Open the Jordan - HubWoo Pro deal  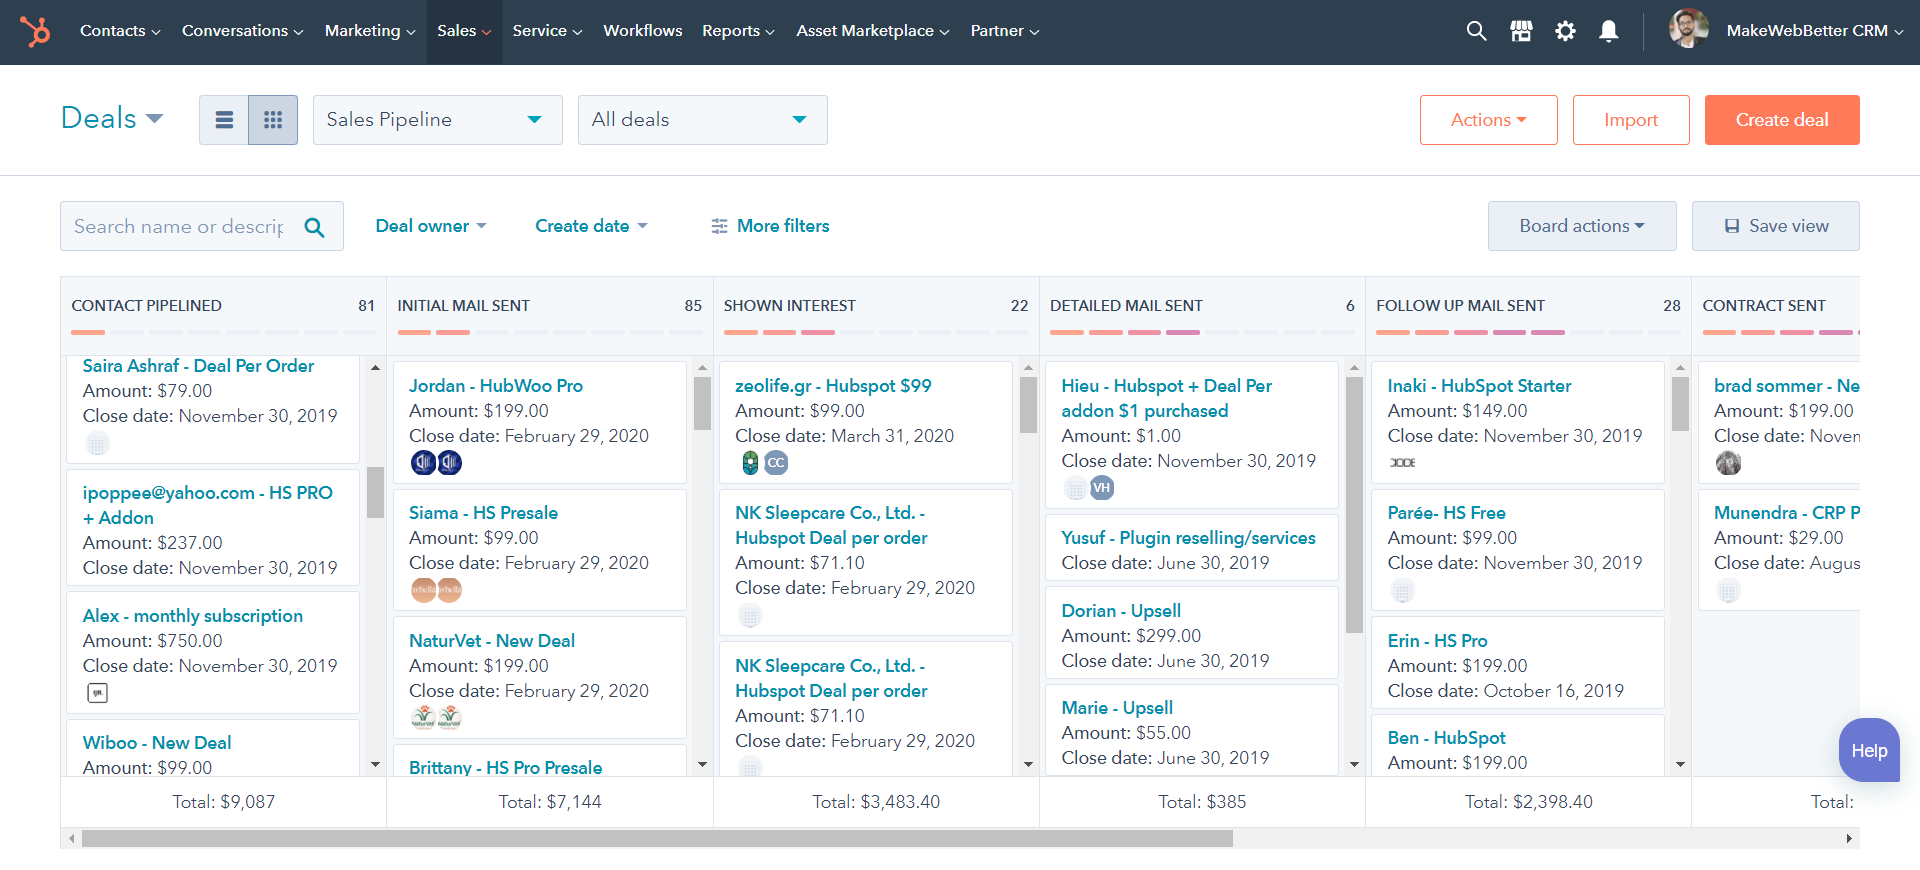(495, 386)
